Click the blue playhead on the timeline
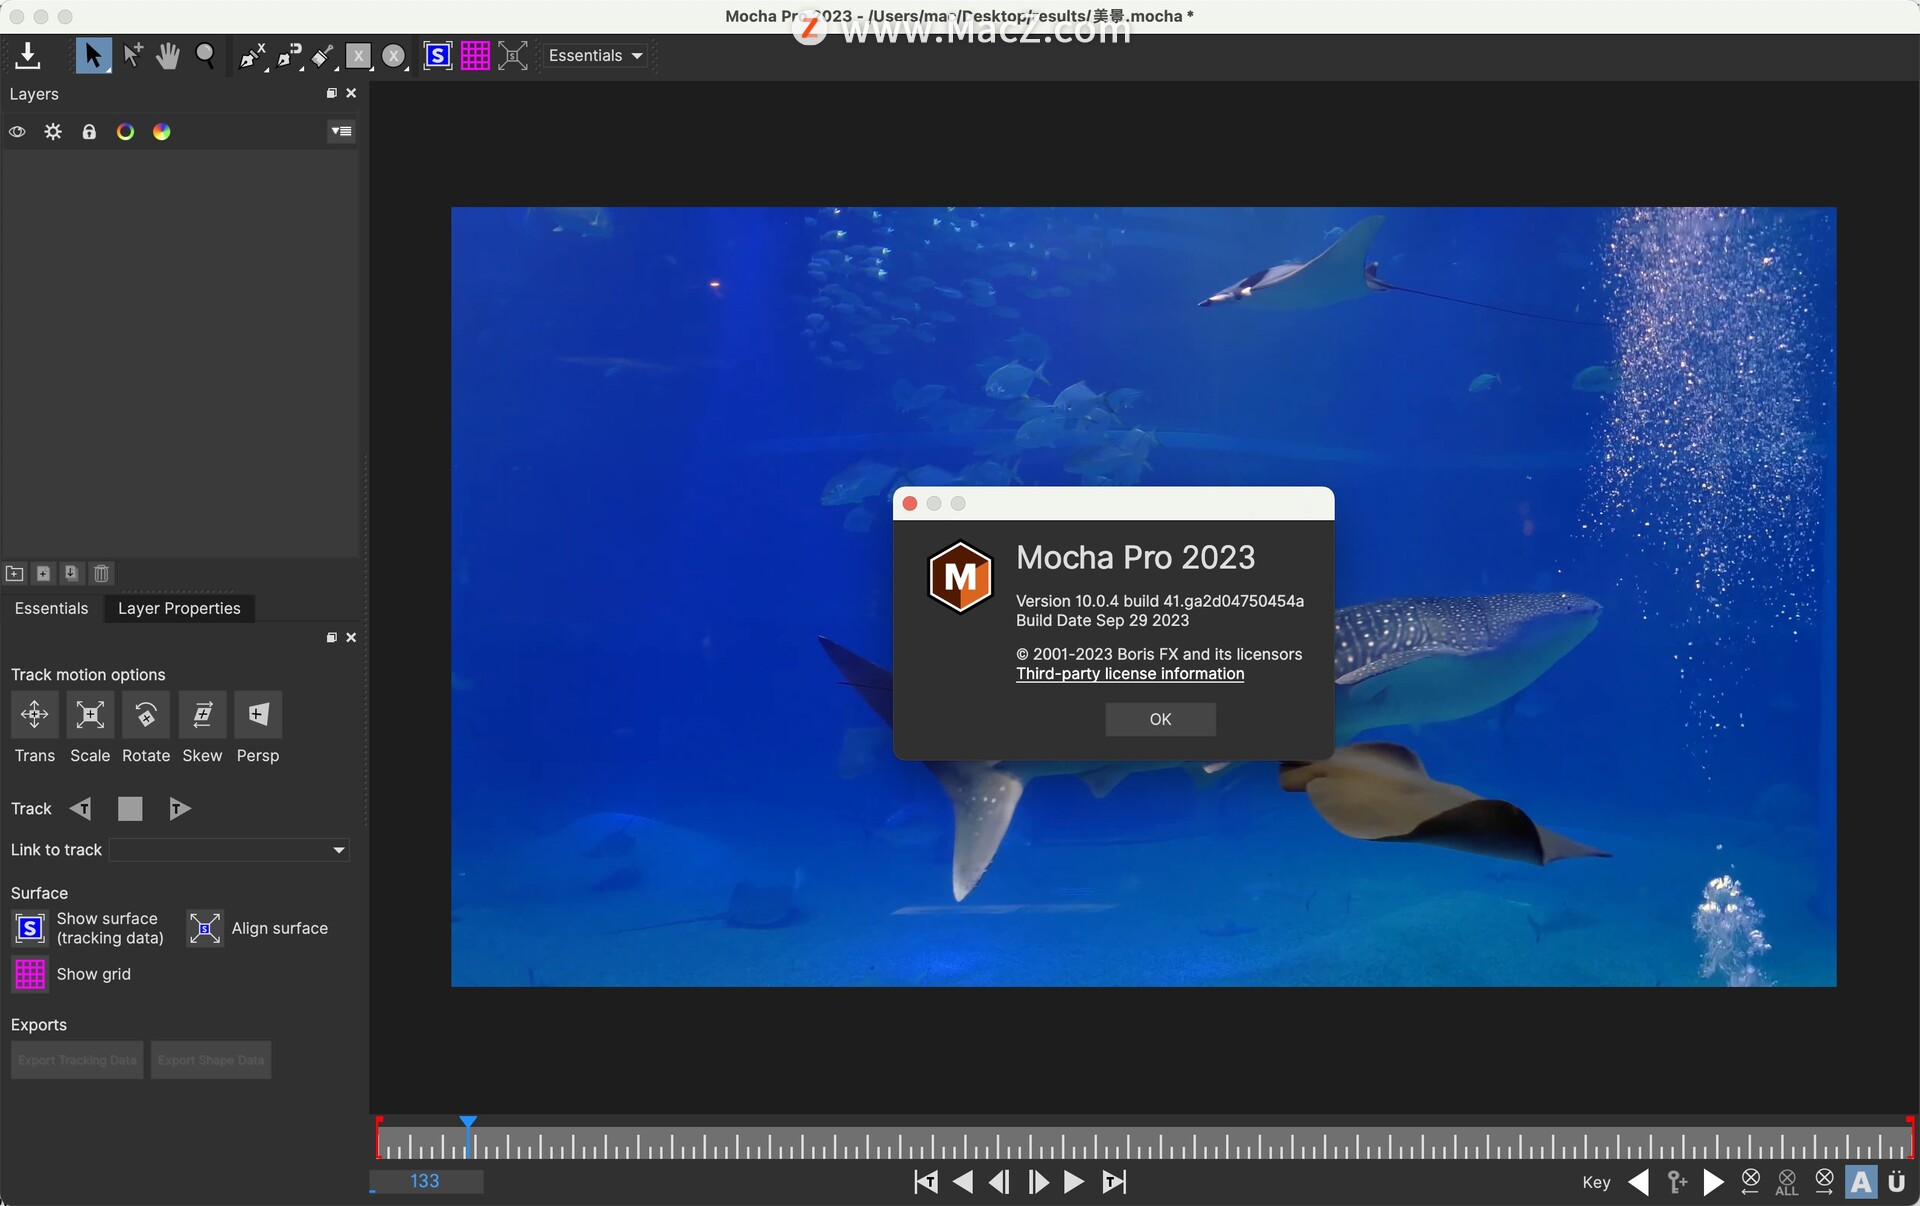This screenshot has height=1206, width=1920. (x=468, y=1124)
